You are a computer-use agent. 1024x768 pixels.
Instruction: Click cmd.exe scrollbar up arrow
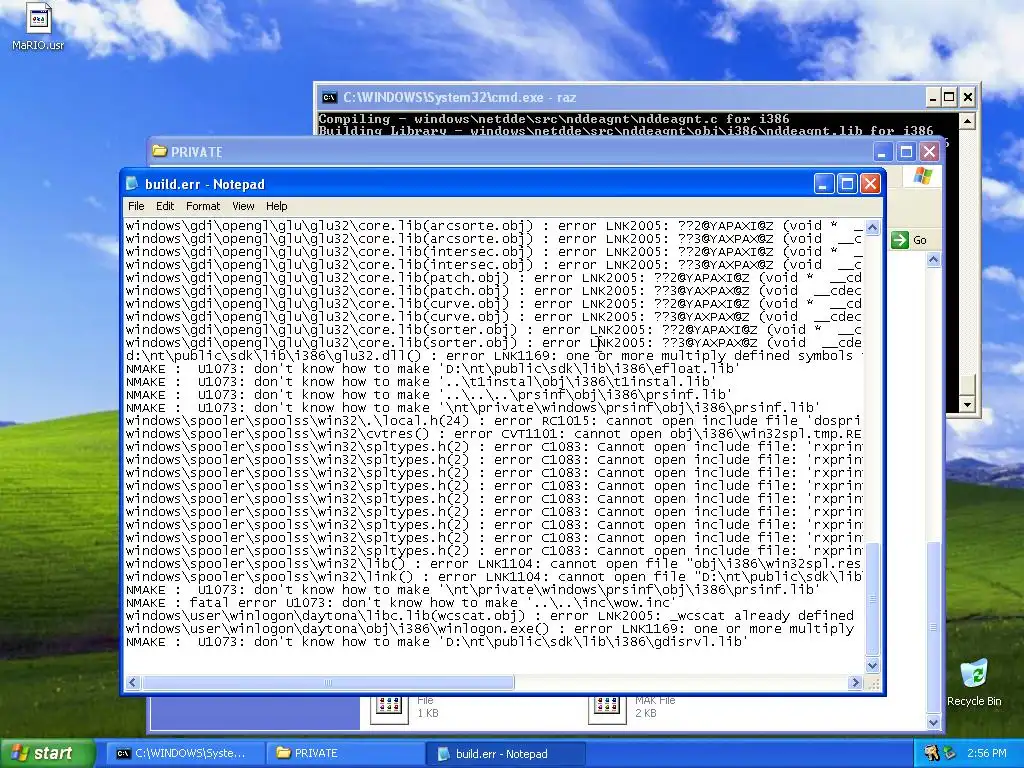pos(968,121)
